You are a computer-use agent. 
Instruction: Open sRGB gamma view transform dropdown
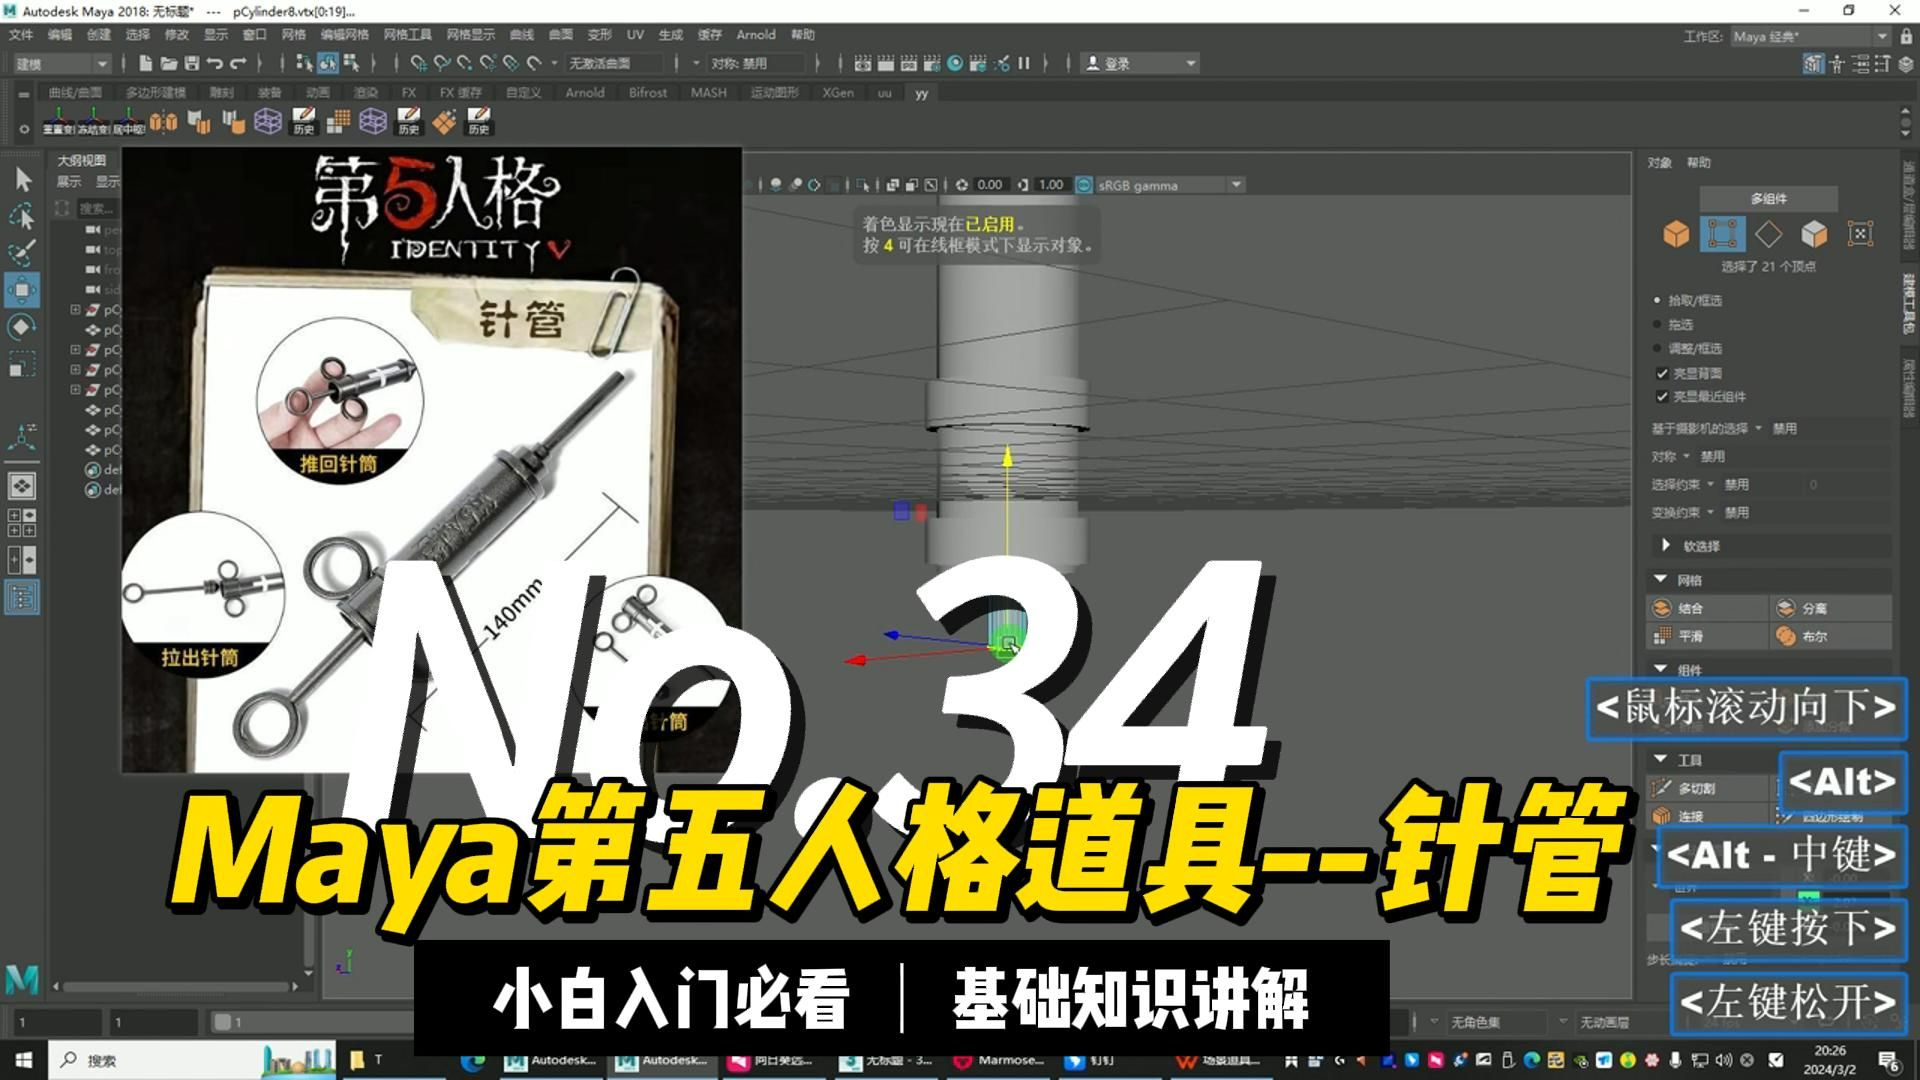[1169, 185]
